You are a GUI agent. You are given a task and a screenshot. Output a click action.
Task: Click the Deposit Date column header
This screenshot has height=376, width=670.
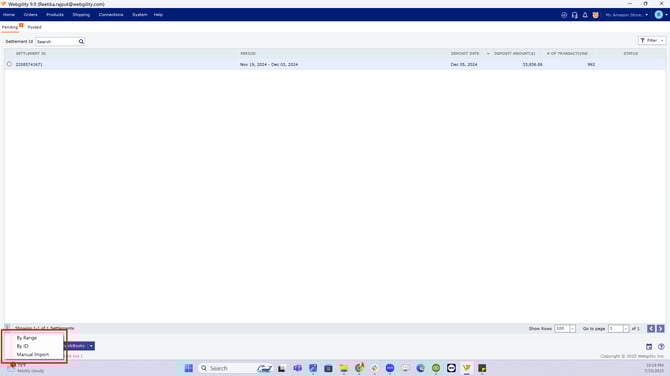pos(465,53)
